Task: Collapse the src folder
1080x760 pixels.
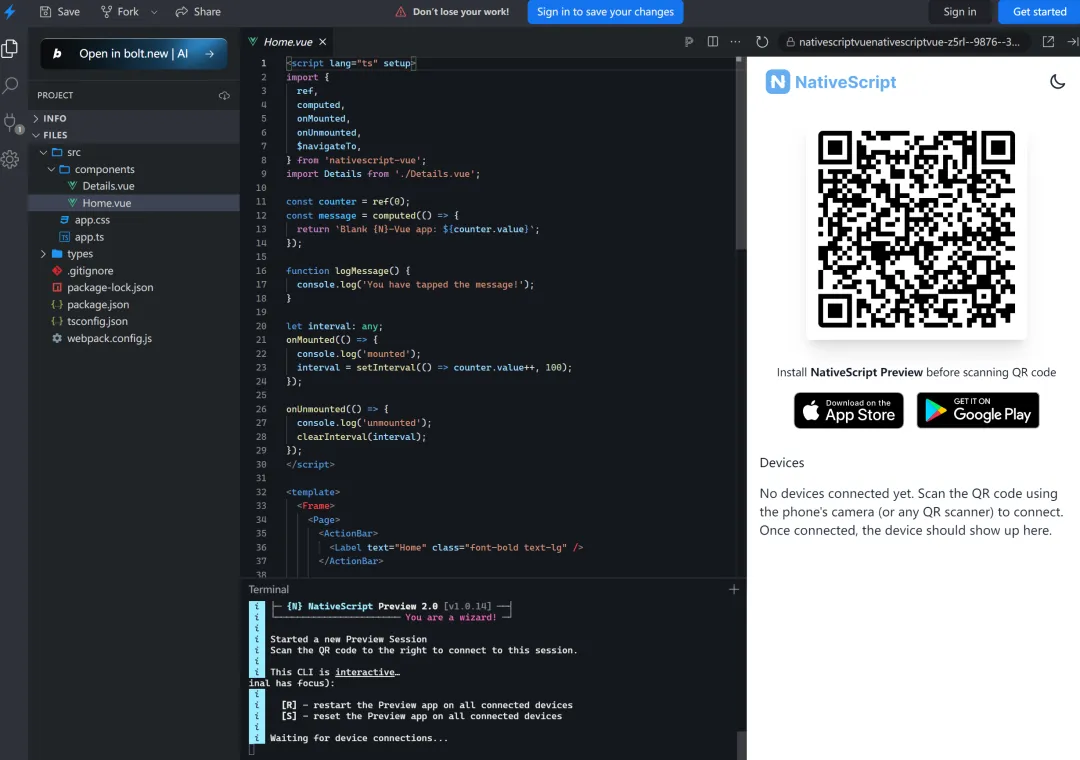Action: click(134, 152)
